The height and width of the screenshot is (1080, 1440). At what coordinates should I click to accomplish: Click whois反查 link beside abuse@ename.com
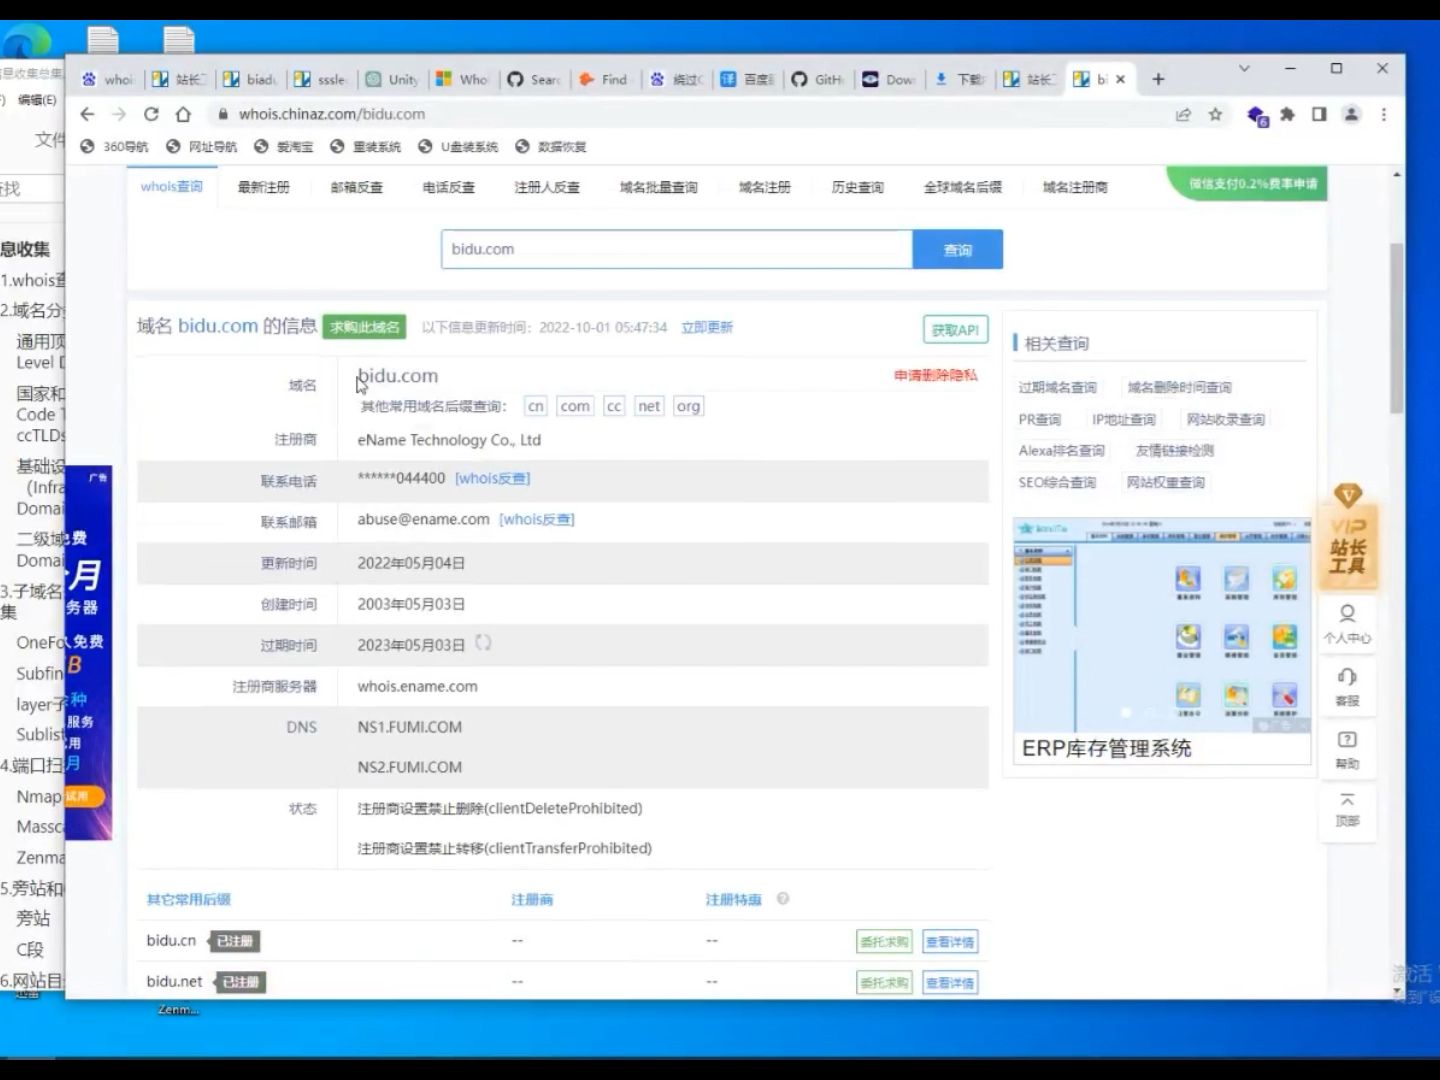click(x=537, y=520)
